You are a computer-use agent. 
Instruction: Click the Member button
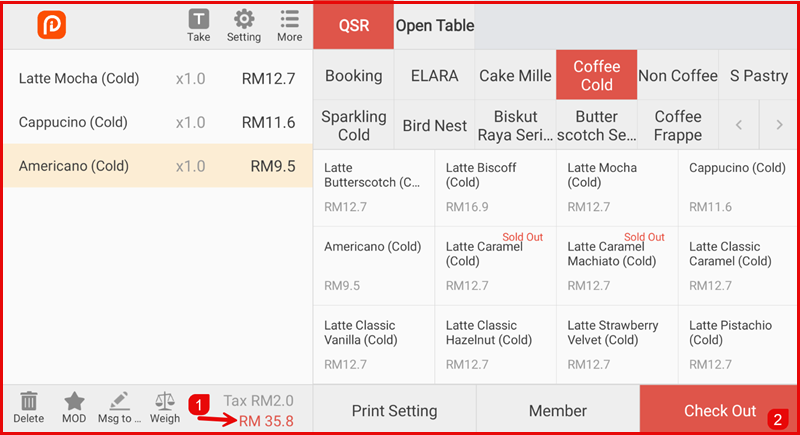pyautogui.click(x=557, y=410)
